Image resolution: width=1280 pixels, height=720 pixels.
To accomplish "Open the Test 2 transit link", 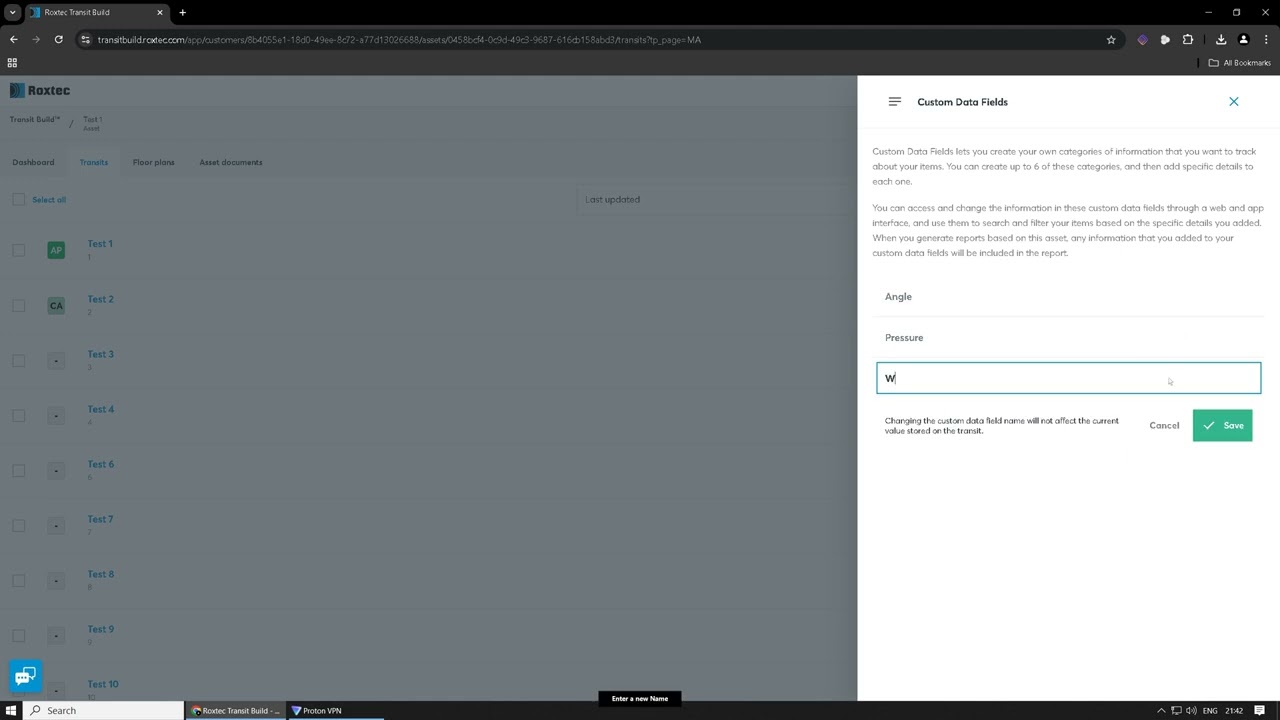I will (x=100, y=299).
